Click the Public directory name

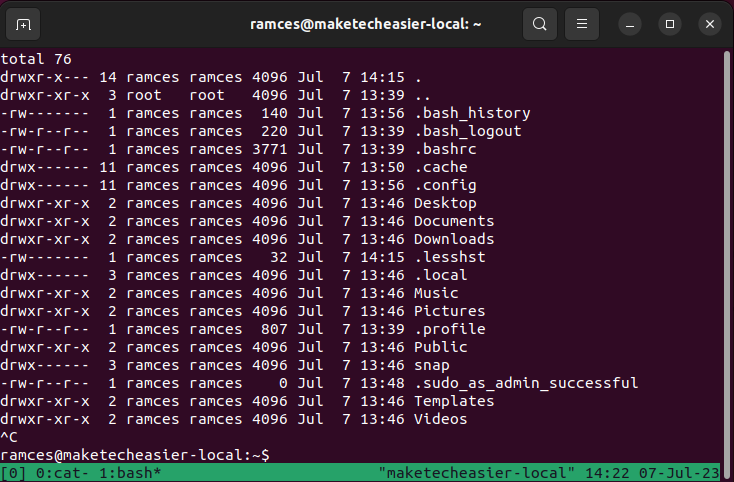tap(441, 347)
